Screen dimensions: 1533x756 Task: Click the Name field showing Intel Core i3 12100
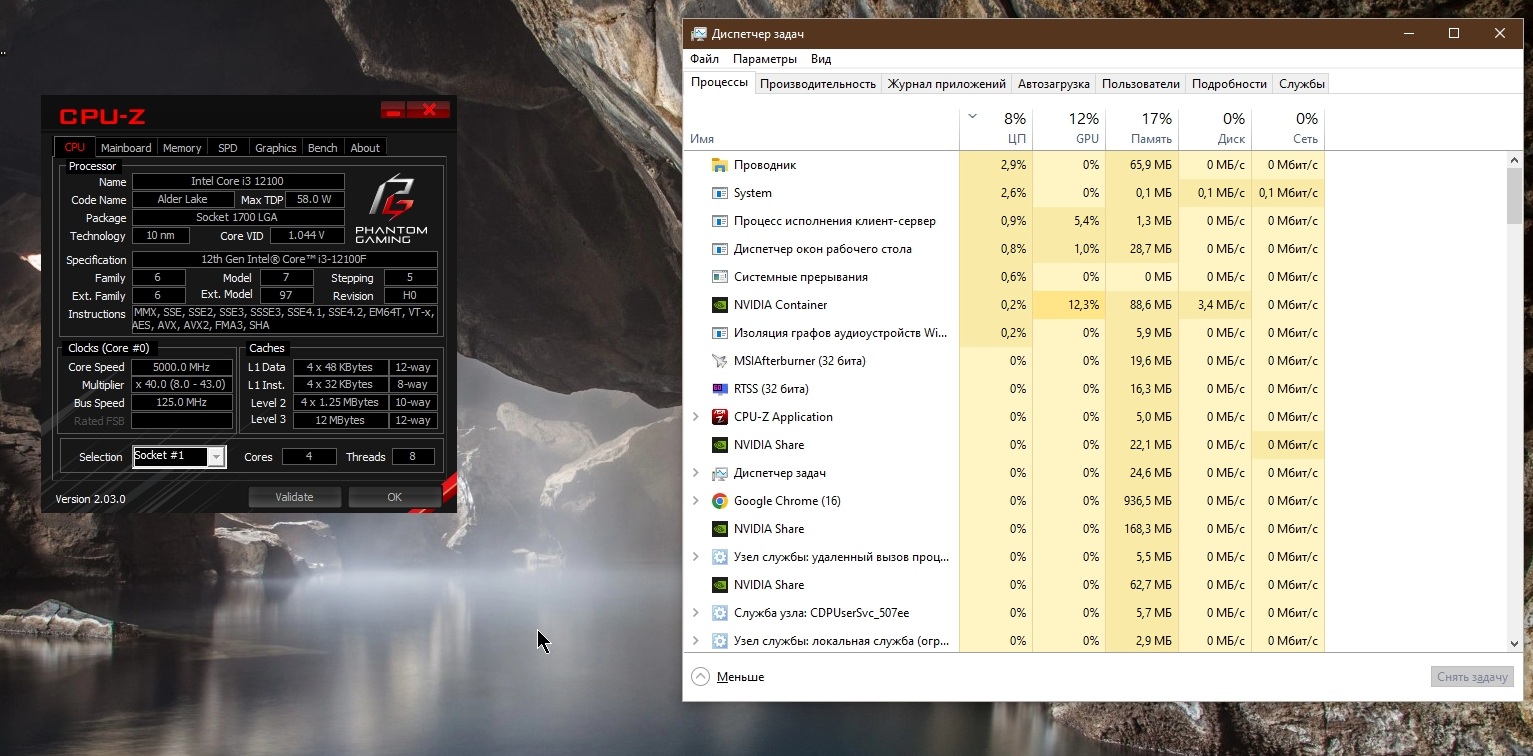(x=238, y=182)
